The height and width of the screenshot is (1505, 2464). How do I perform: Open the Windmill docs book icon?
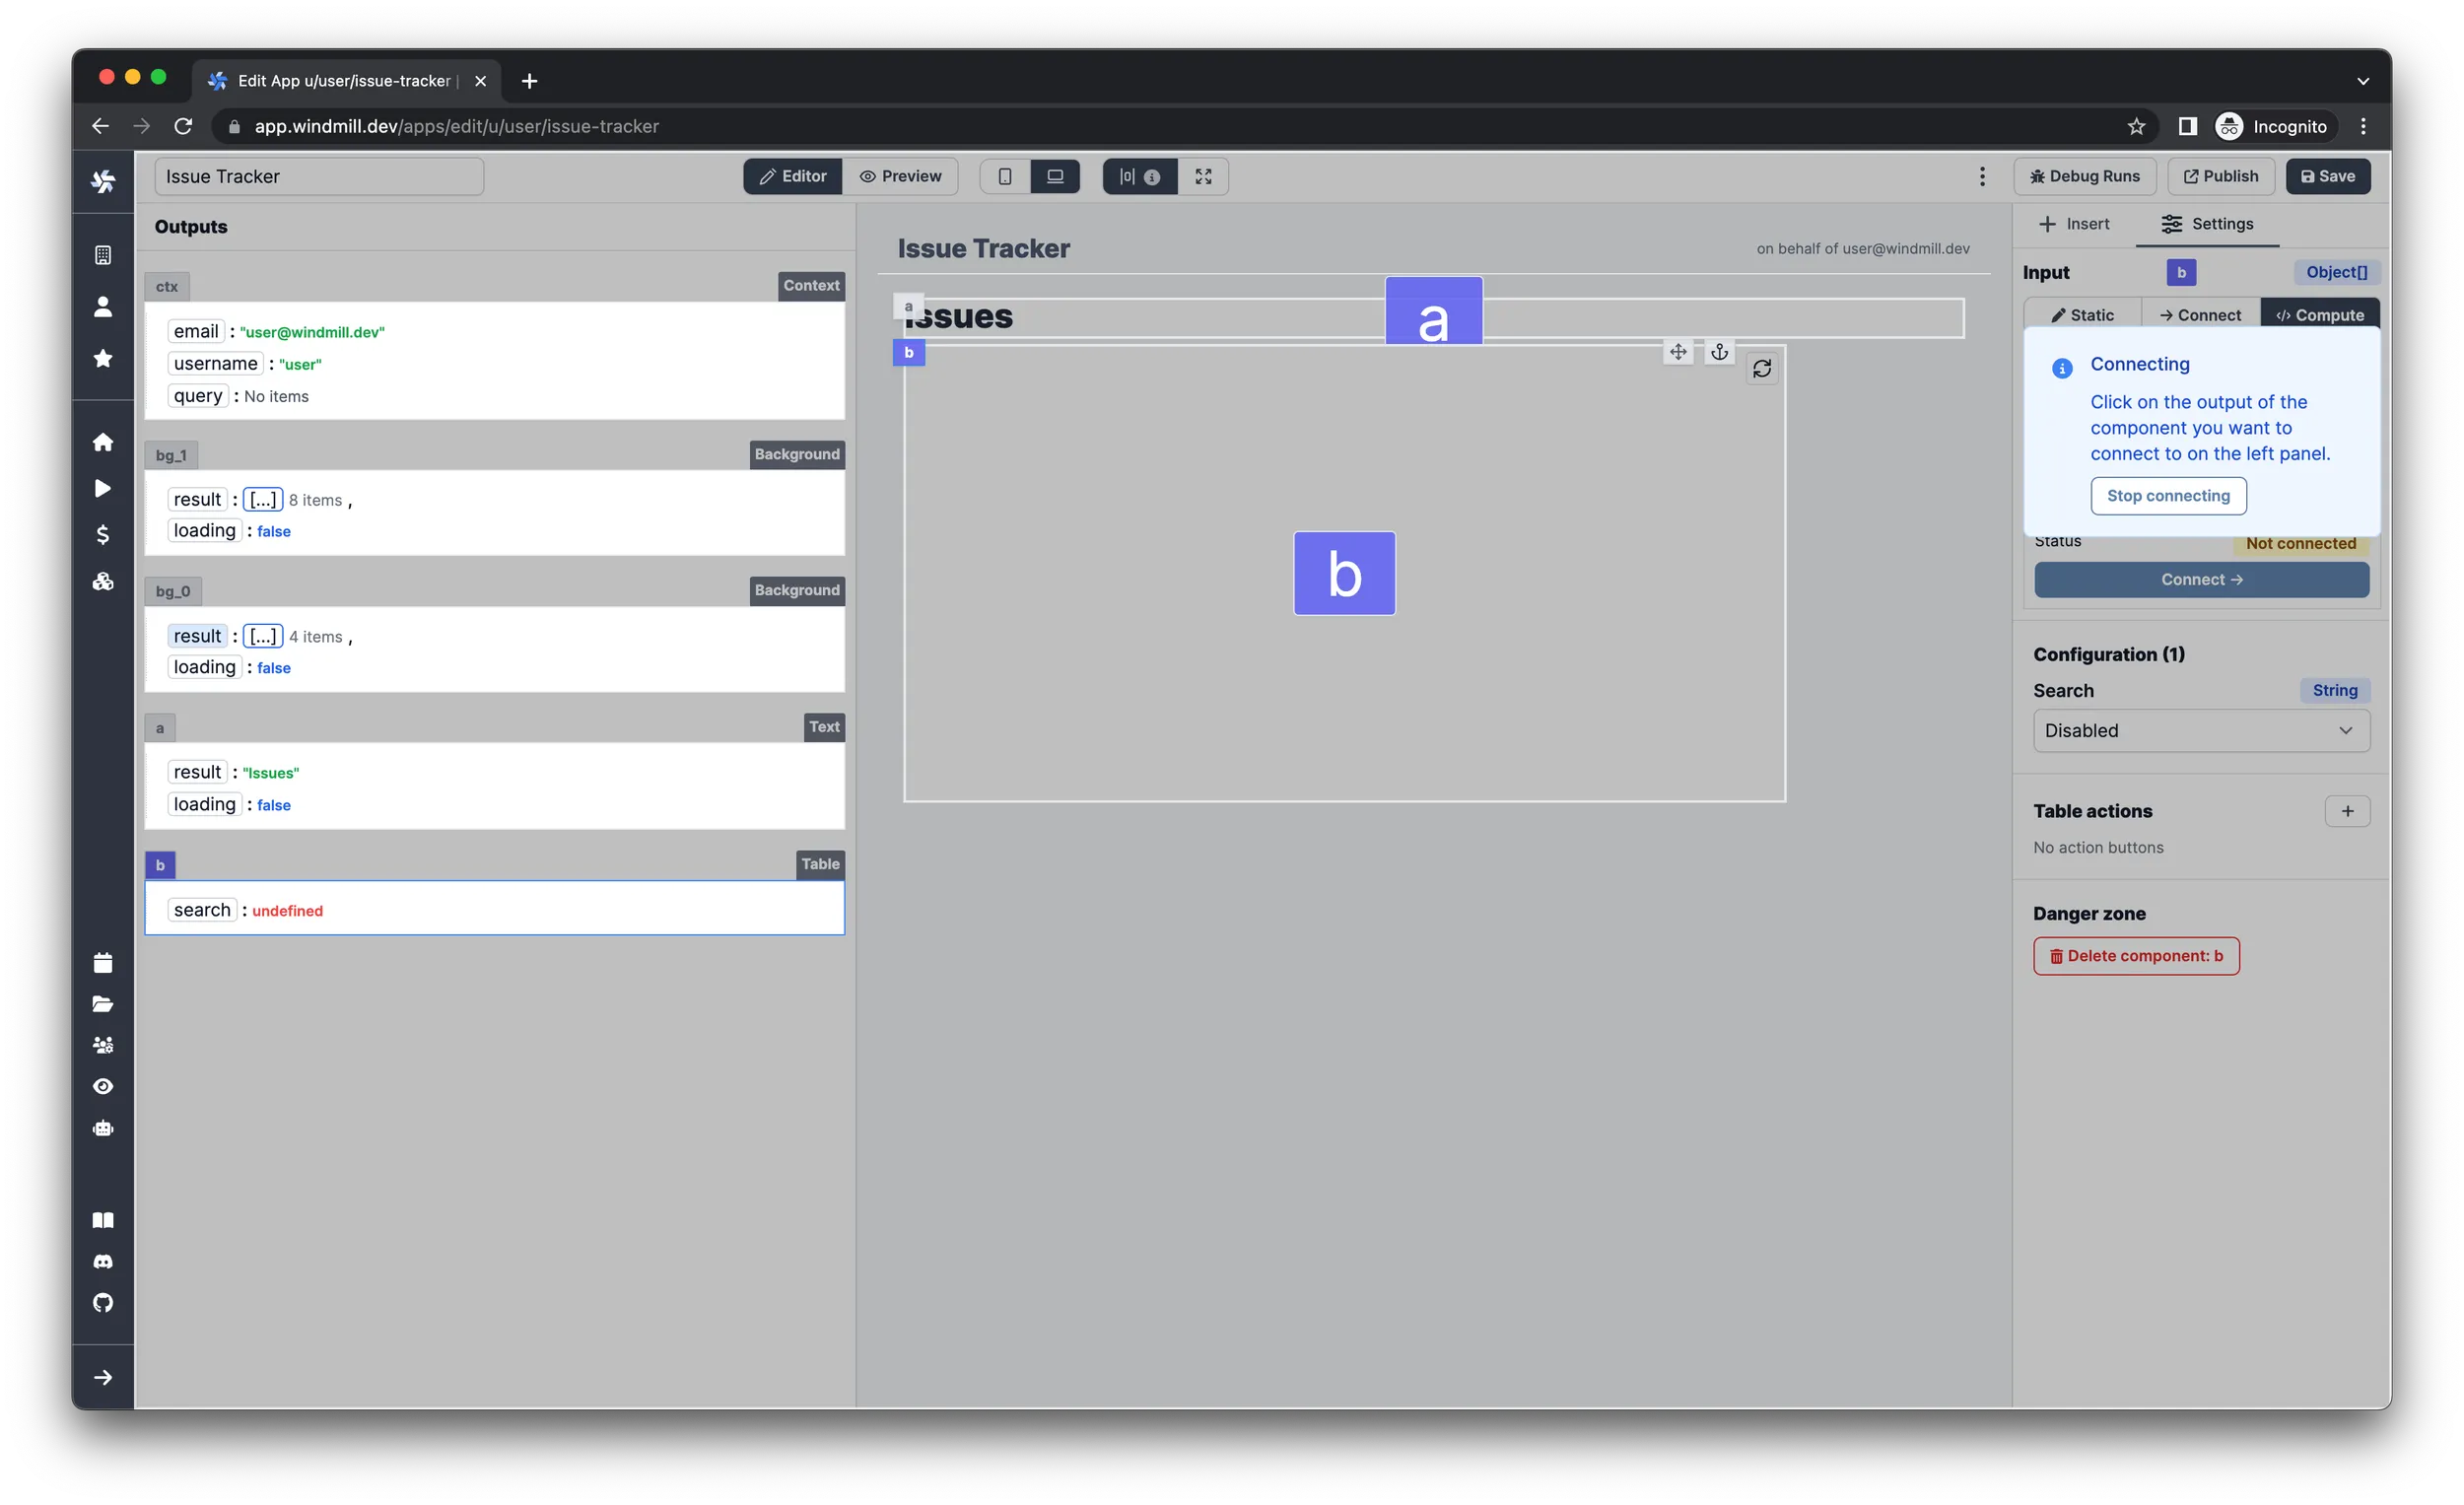pyautogui.click(x=103, y=1220)
